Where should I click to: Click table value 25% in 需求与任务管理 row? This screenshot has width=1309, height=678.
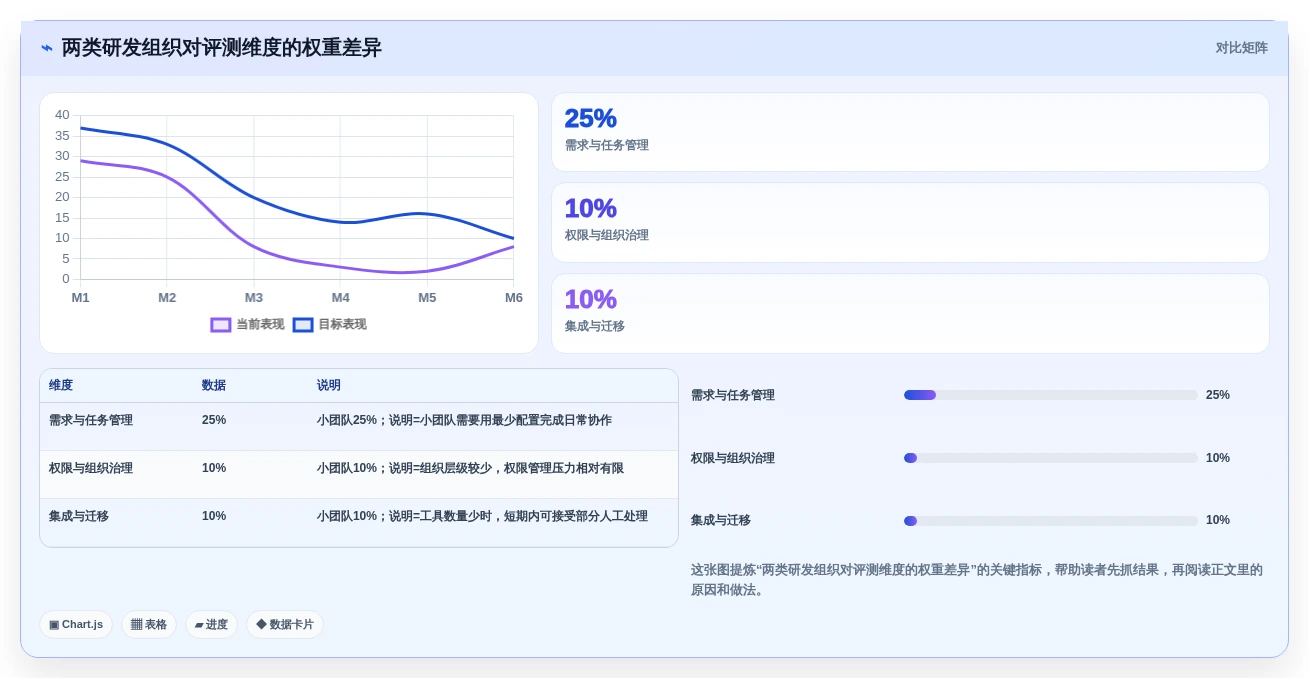214,420
